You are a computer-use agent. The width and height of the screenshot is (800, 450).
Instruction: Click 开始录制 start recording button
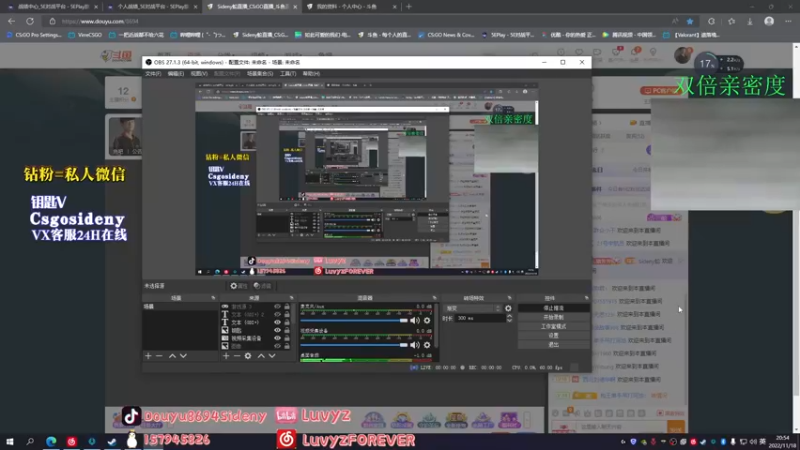pyautogui.click(x=554, y=317)
